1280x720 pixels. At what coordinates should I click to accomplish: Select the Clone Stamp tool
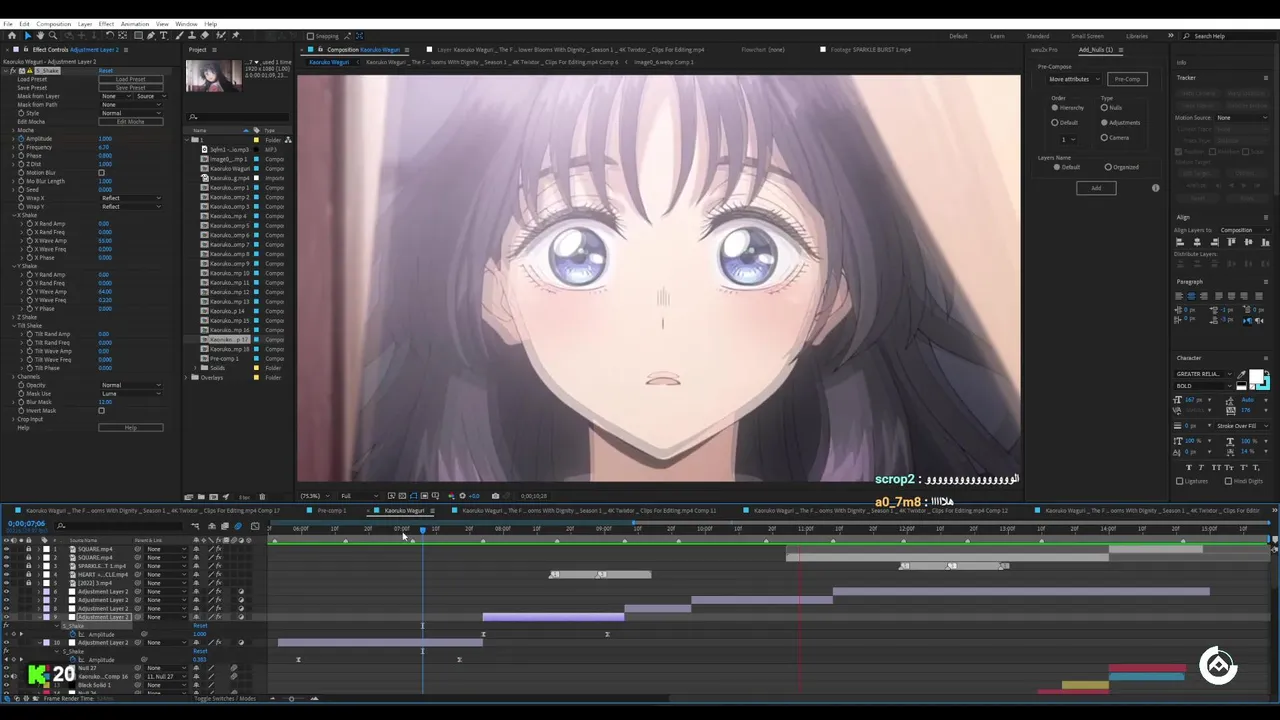(x=192, y=36)
